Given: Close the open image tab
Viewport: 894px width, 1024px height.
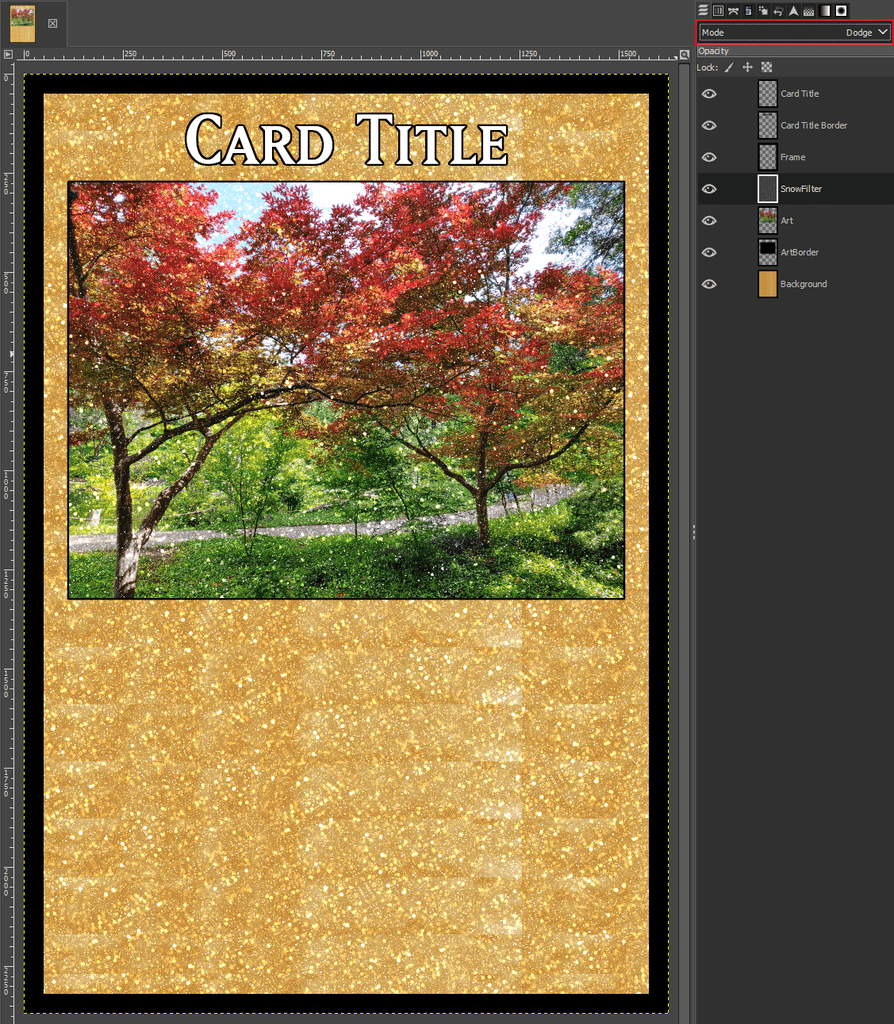Looking at the screenshot, I should [53, 23].
